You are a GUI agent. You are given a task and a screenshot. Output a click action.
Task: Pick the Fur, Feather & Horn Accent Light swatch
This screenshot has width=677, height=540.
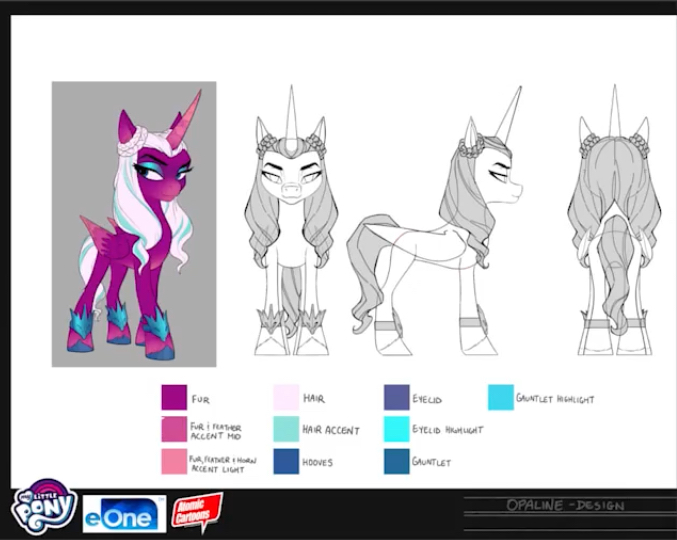(x=174, y=461)
